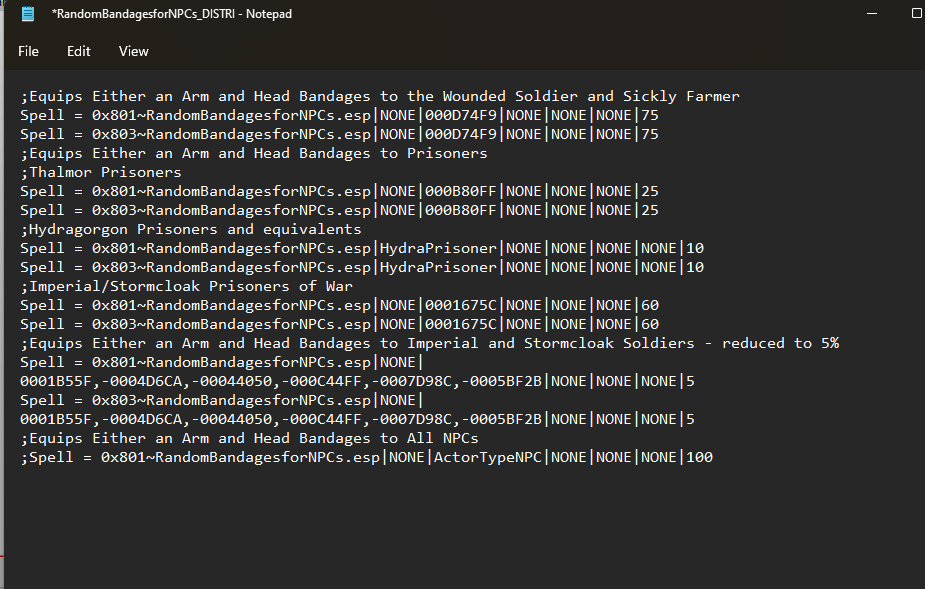Open the View menu
The width and height of the screenshot is (925, 589).
[x=133, y=51]
